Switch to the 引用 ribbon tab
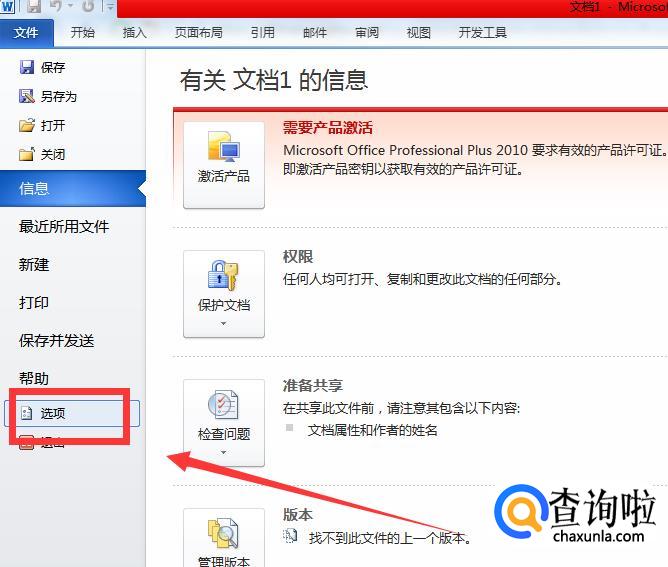Viewport: 668px width, 567px height. click(x=262, y=33)
